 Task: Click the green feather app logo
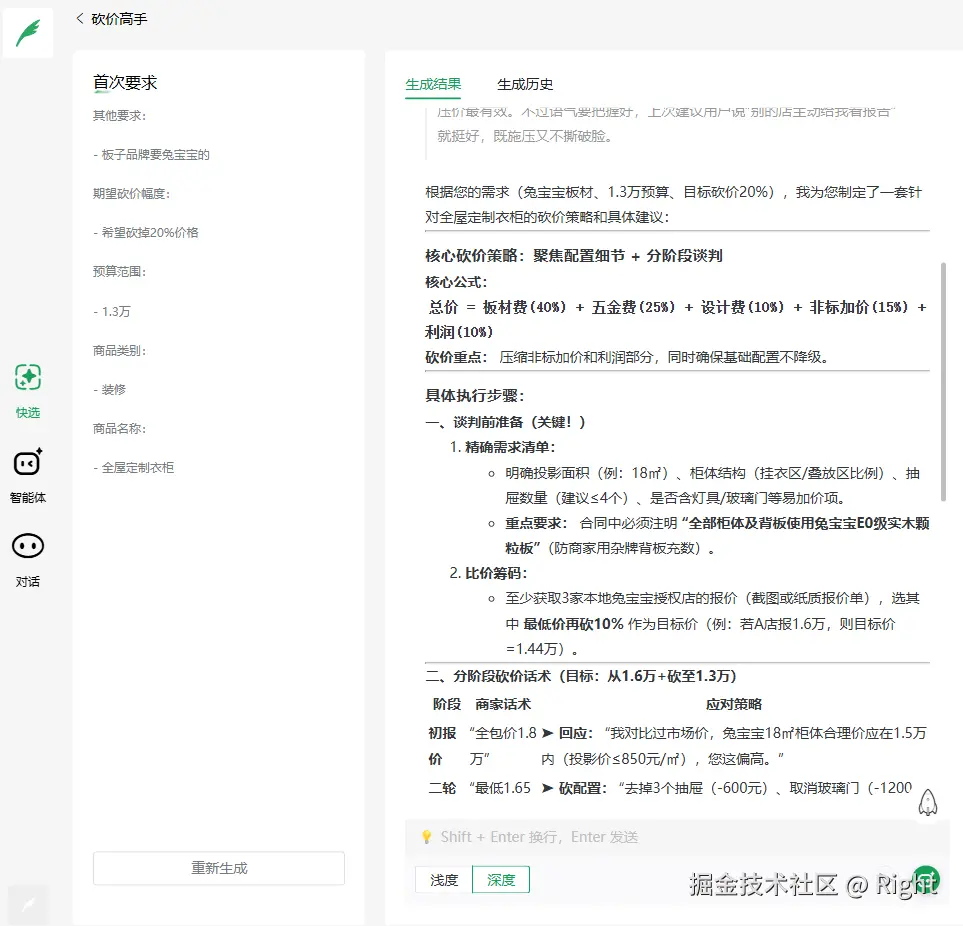pyautogui.click(x=27, y=31)
